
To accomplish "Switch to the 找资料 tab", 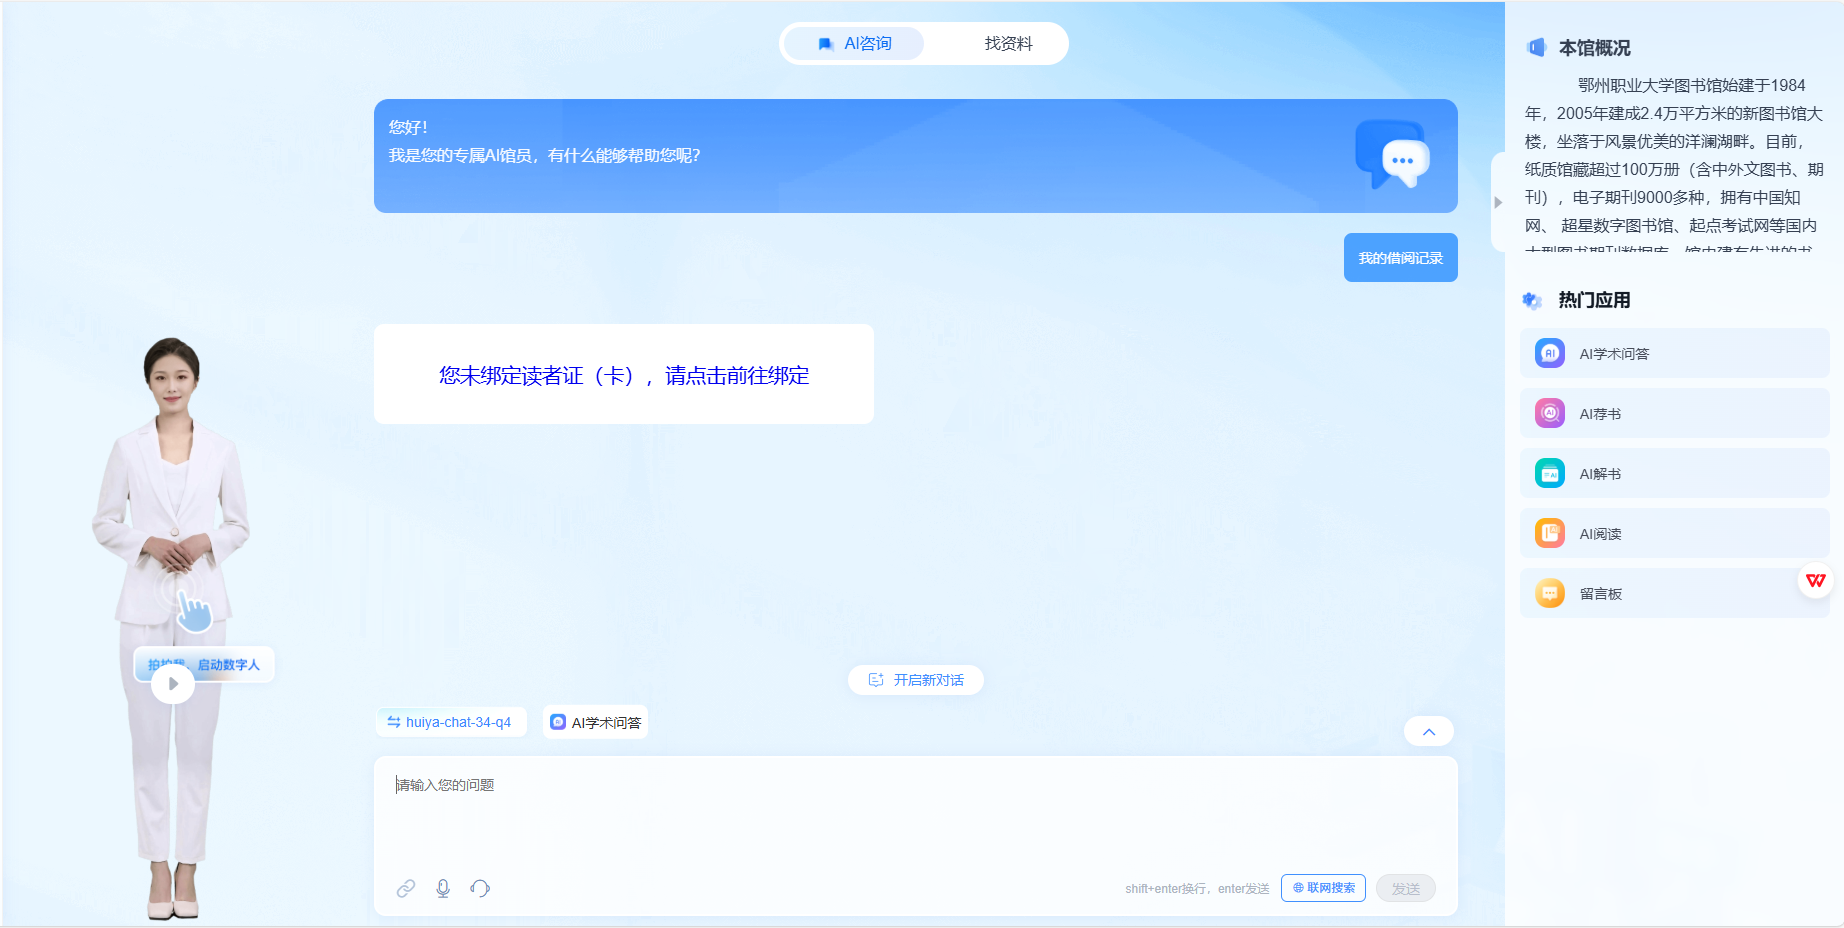I will tap(1008, 44).
